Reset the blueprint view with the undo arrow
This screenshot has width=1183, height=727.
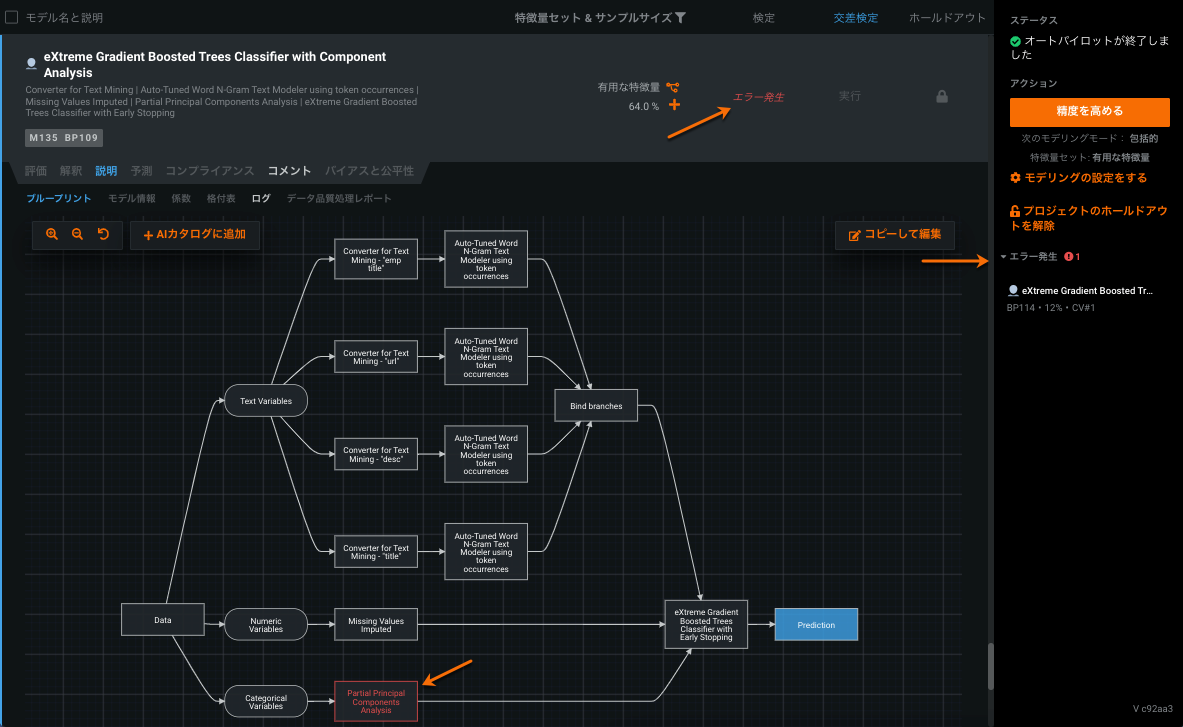pyautogui.click(x=103, y=234)
